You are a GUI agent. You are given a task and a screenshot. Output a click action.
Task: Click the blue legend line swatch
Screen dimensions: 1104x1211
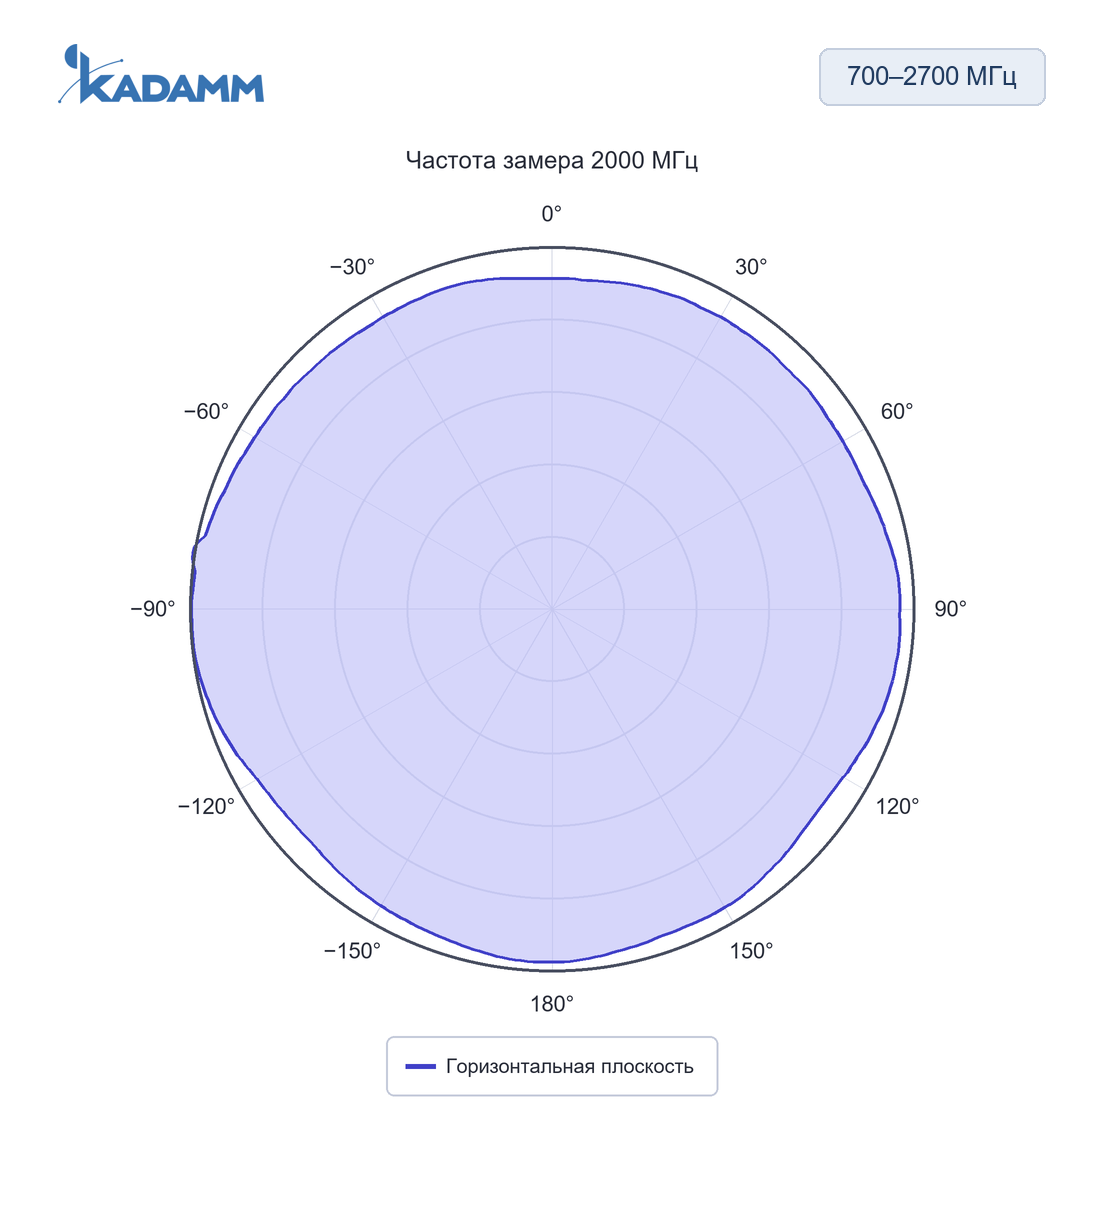point(421,1066)
